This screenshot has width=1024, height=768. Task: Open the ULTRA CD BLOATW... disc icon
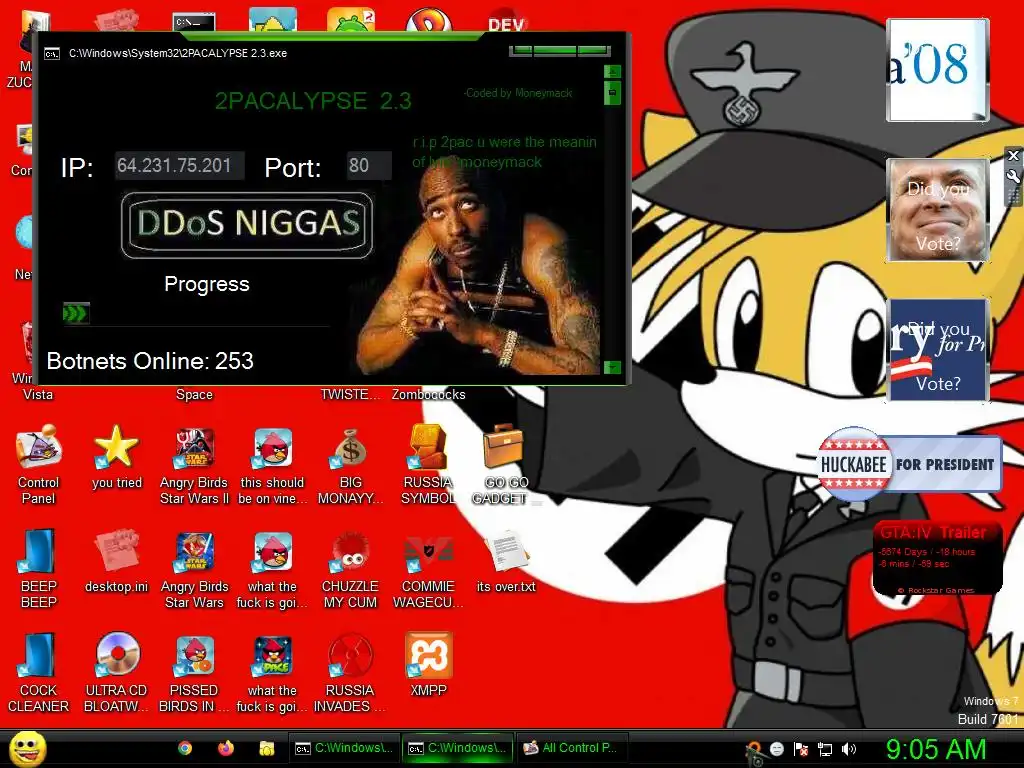click(116, 673)
